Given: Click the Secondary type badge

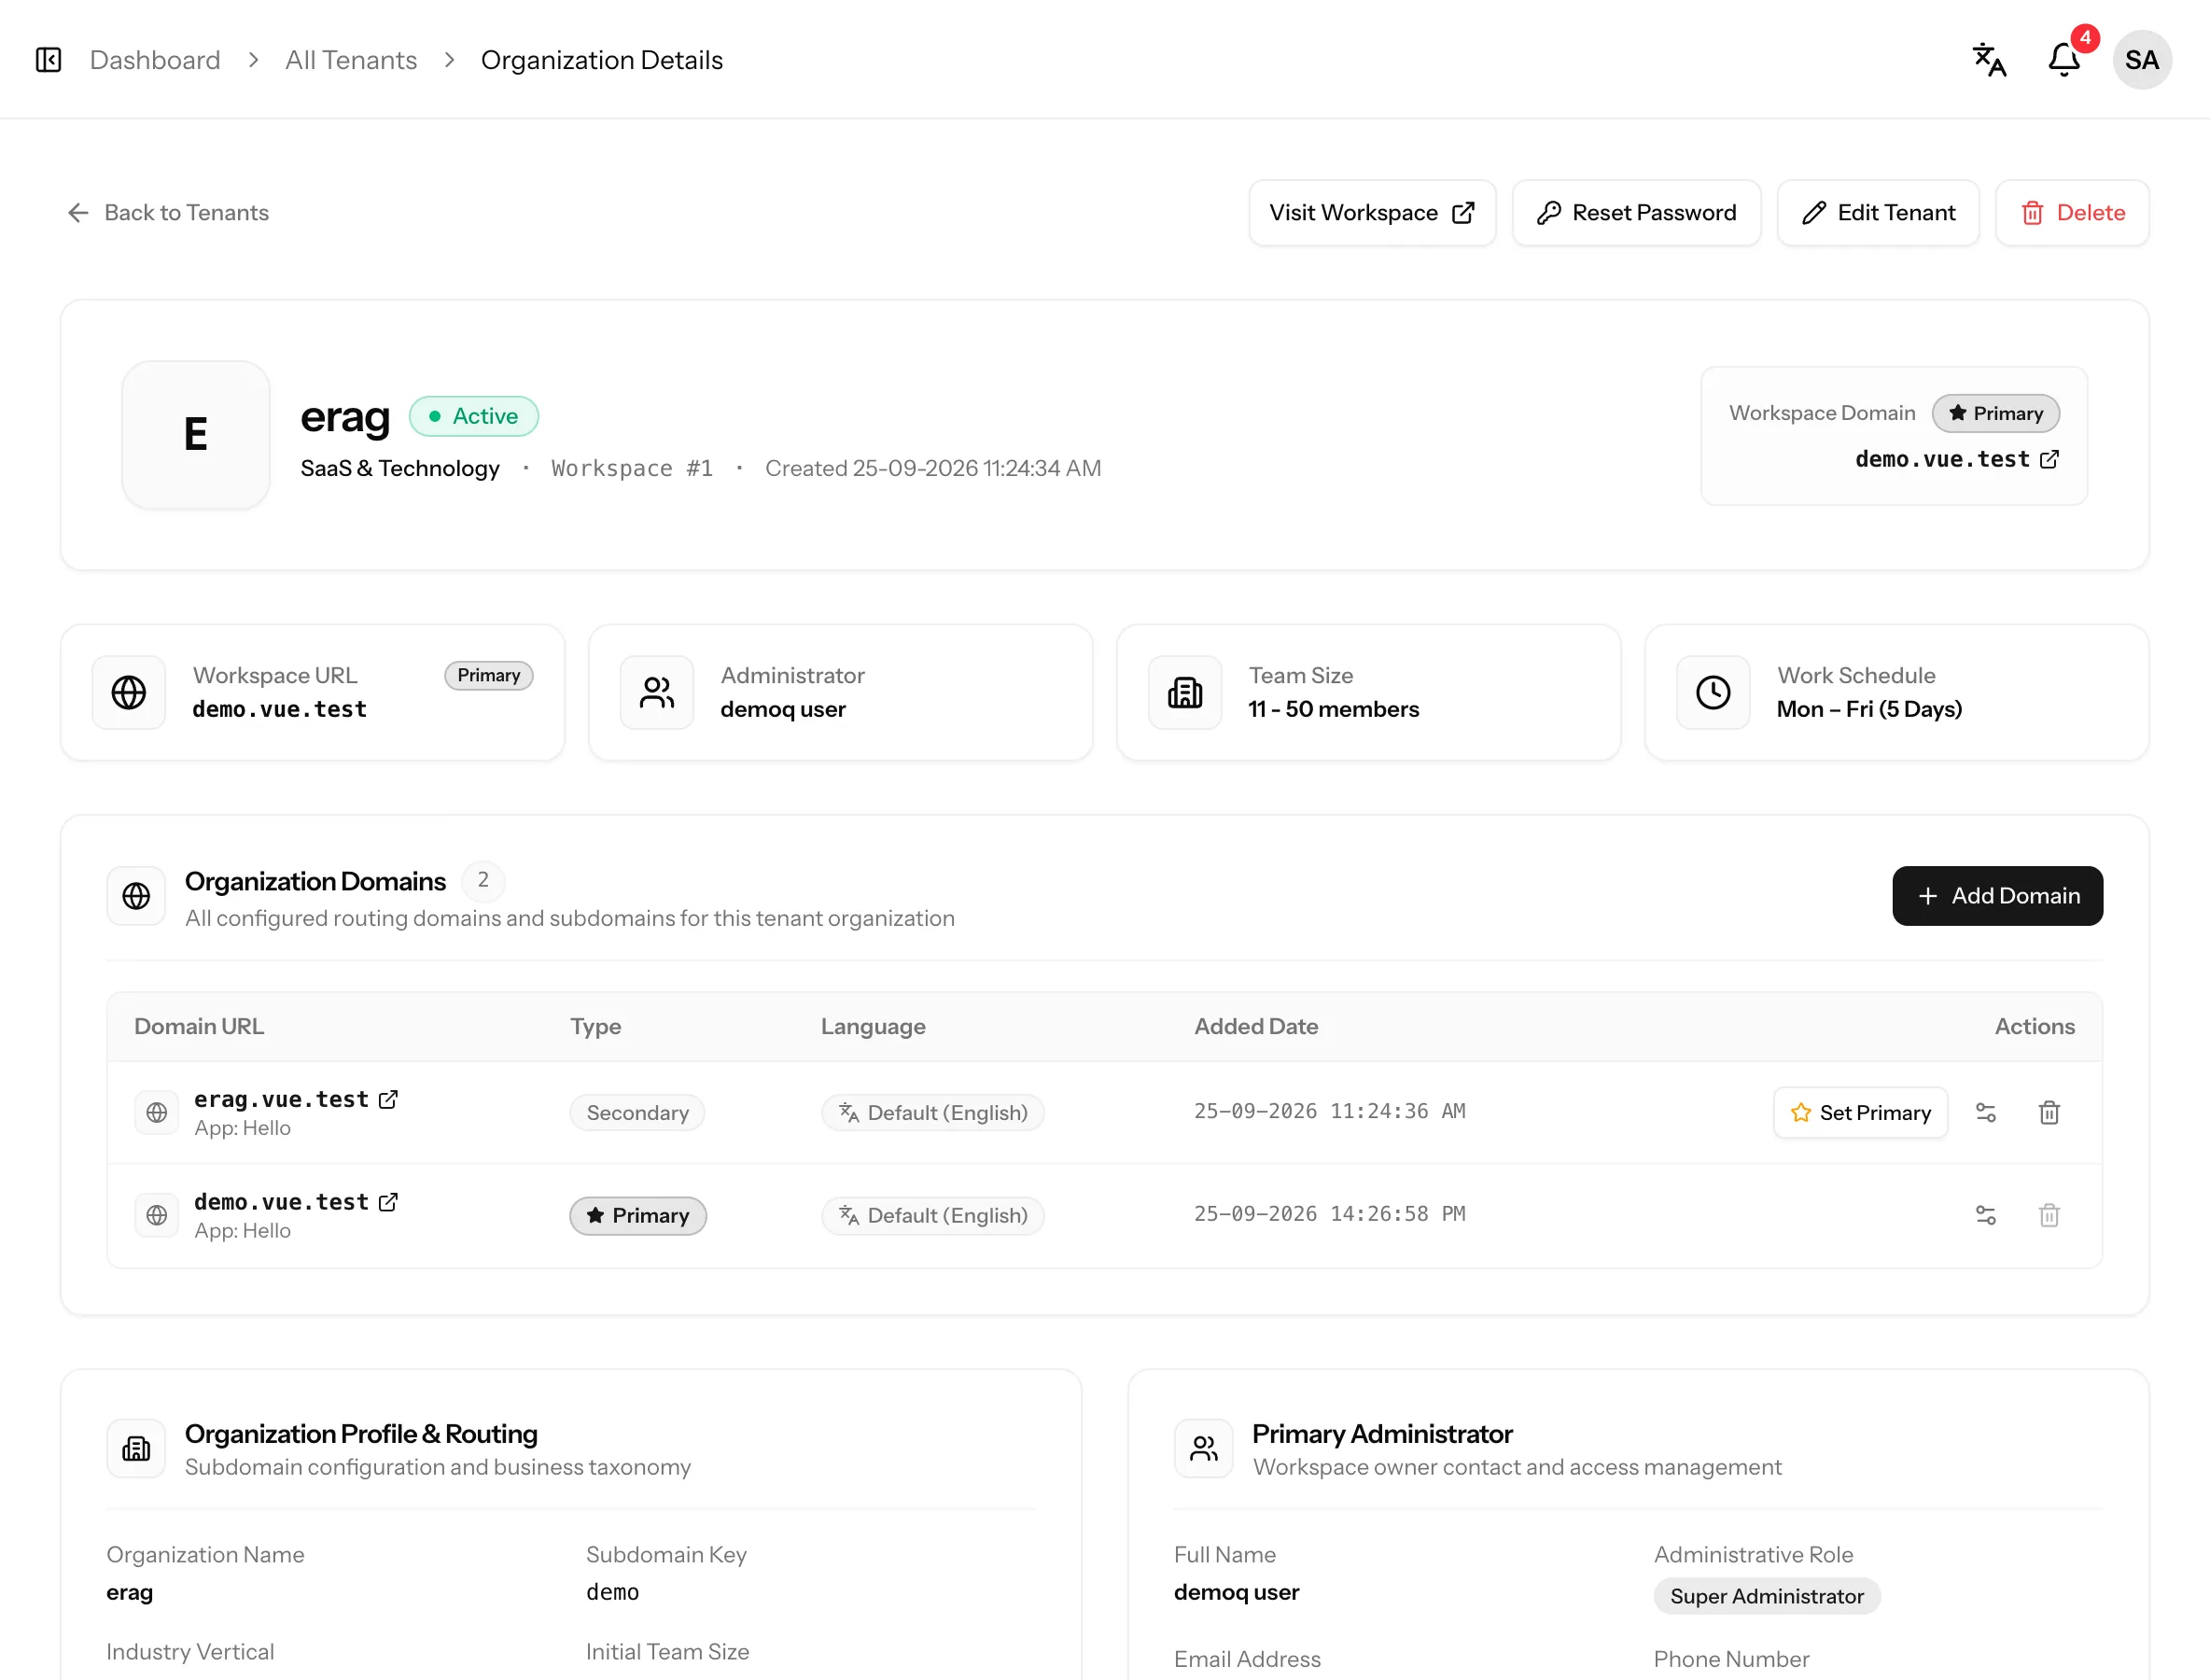Looking at the screenshot, I should coord(637,1113).
